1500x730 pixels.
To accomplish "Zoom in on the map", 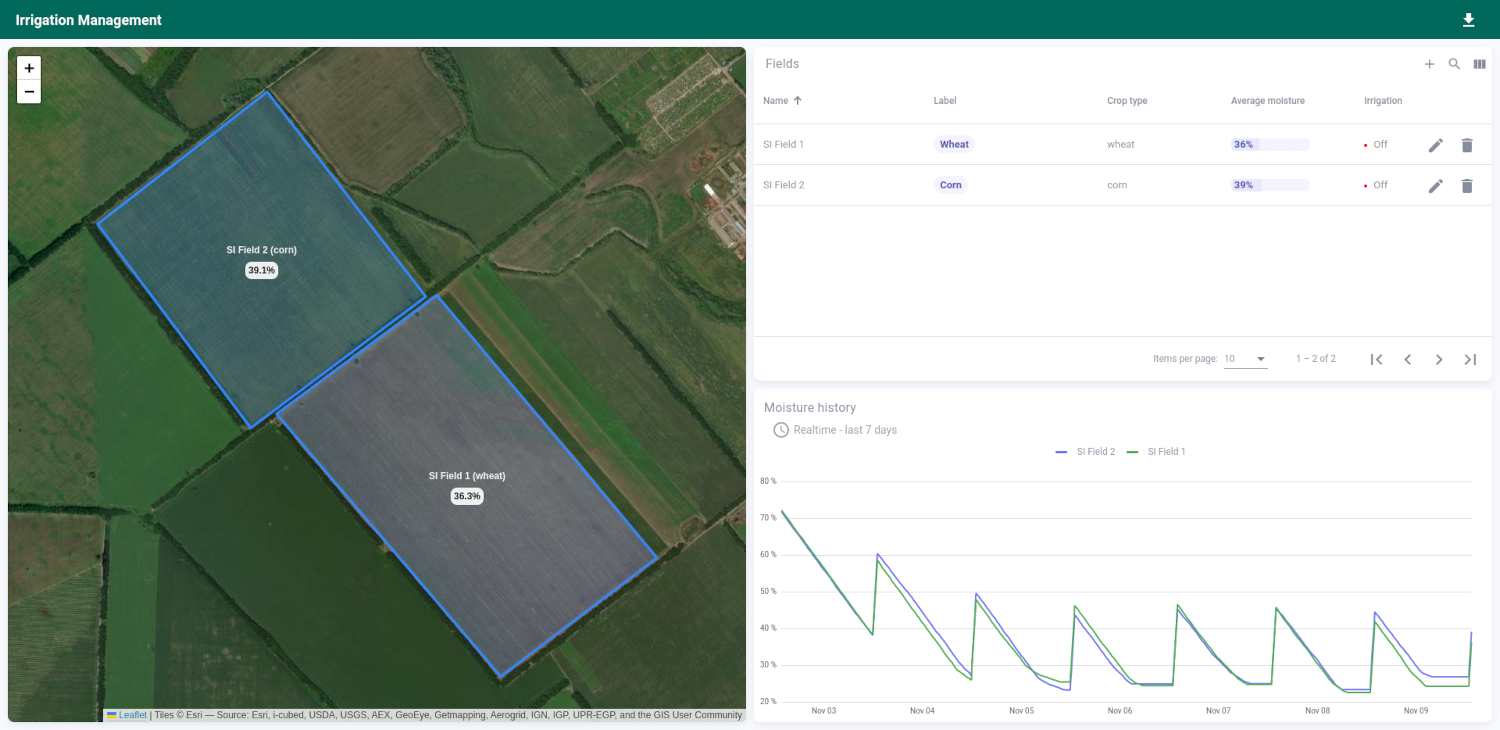I will point(29,68).
